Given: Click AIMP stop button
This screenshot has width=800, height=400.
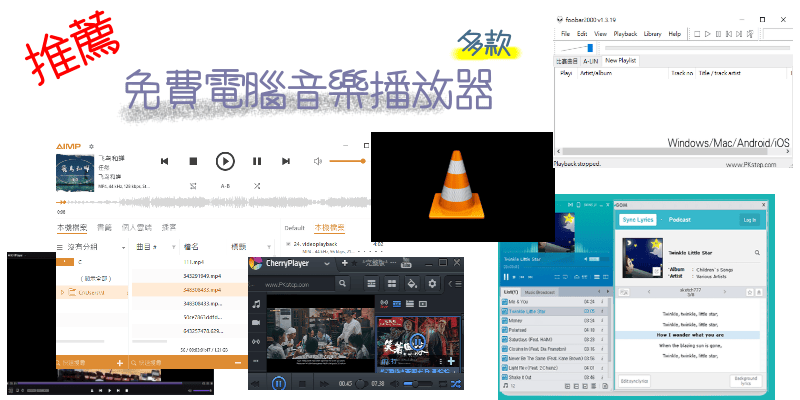Looking at the screenshot, I should click(x=193, y=161).
